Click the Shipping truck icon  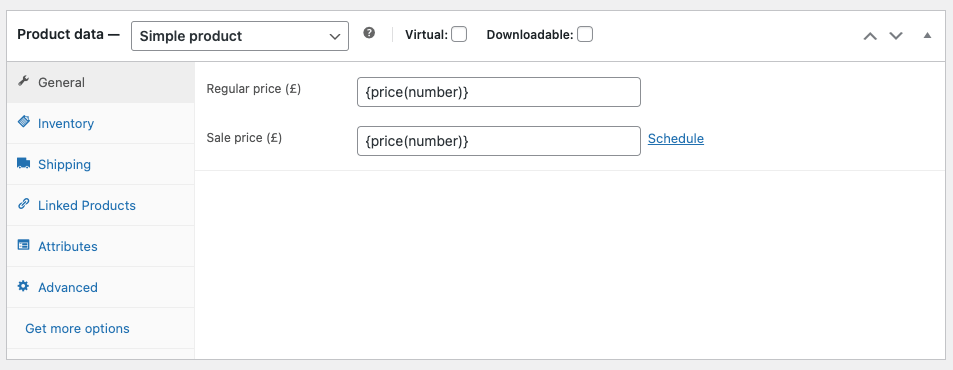[24, 163]
